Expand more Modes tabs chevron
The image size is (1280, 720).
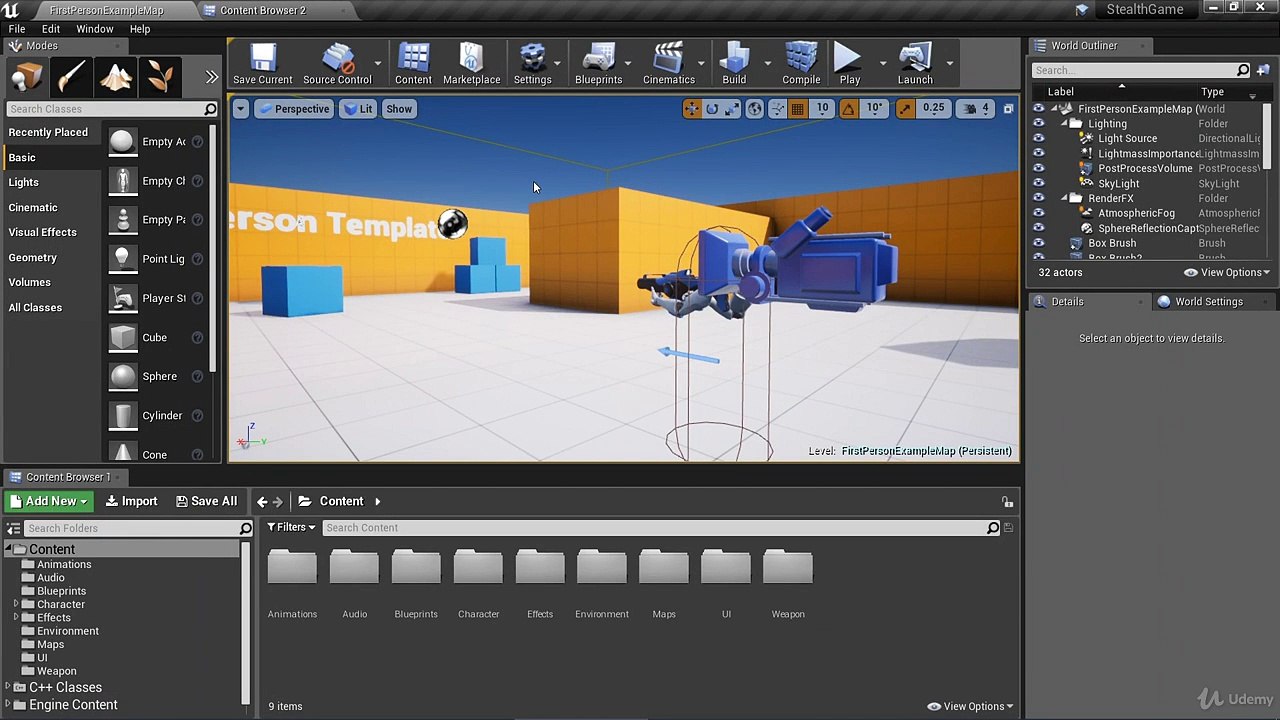[211, 77]
